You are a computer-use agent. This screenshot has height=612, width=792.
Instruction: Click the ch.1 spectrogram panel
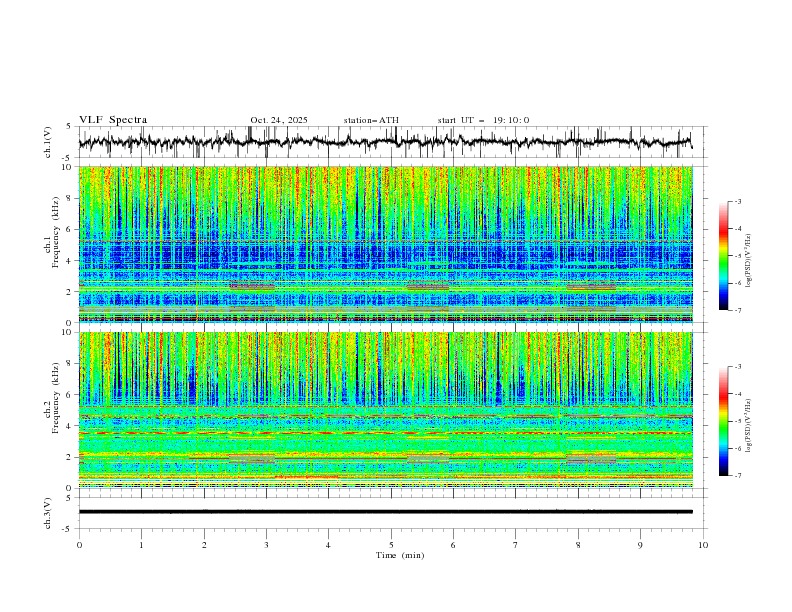pos(386,244)
